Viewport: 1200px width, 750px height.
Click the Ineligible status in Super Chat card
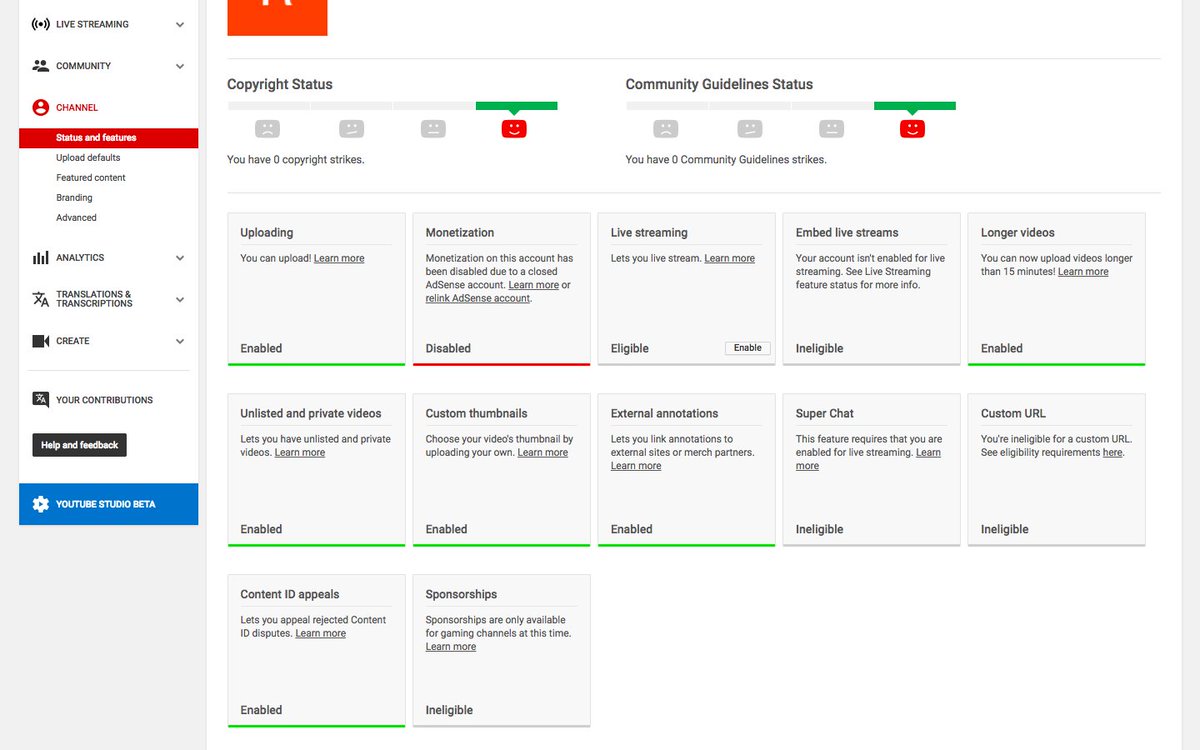(820, 530)
